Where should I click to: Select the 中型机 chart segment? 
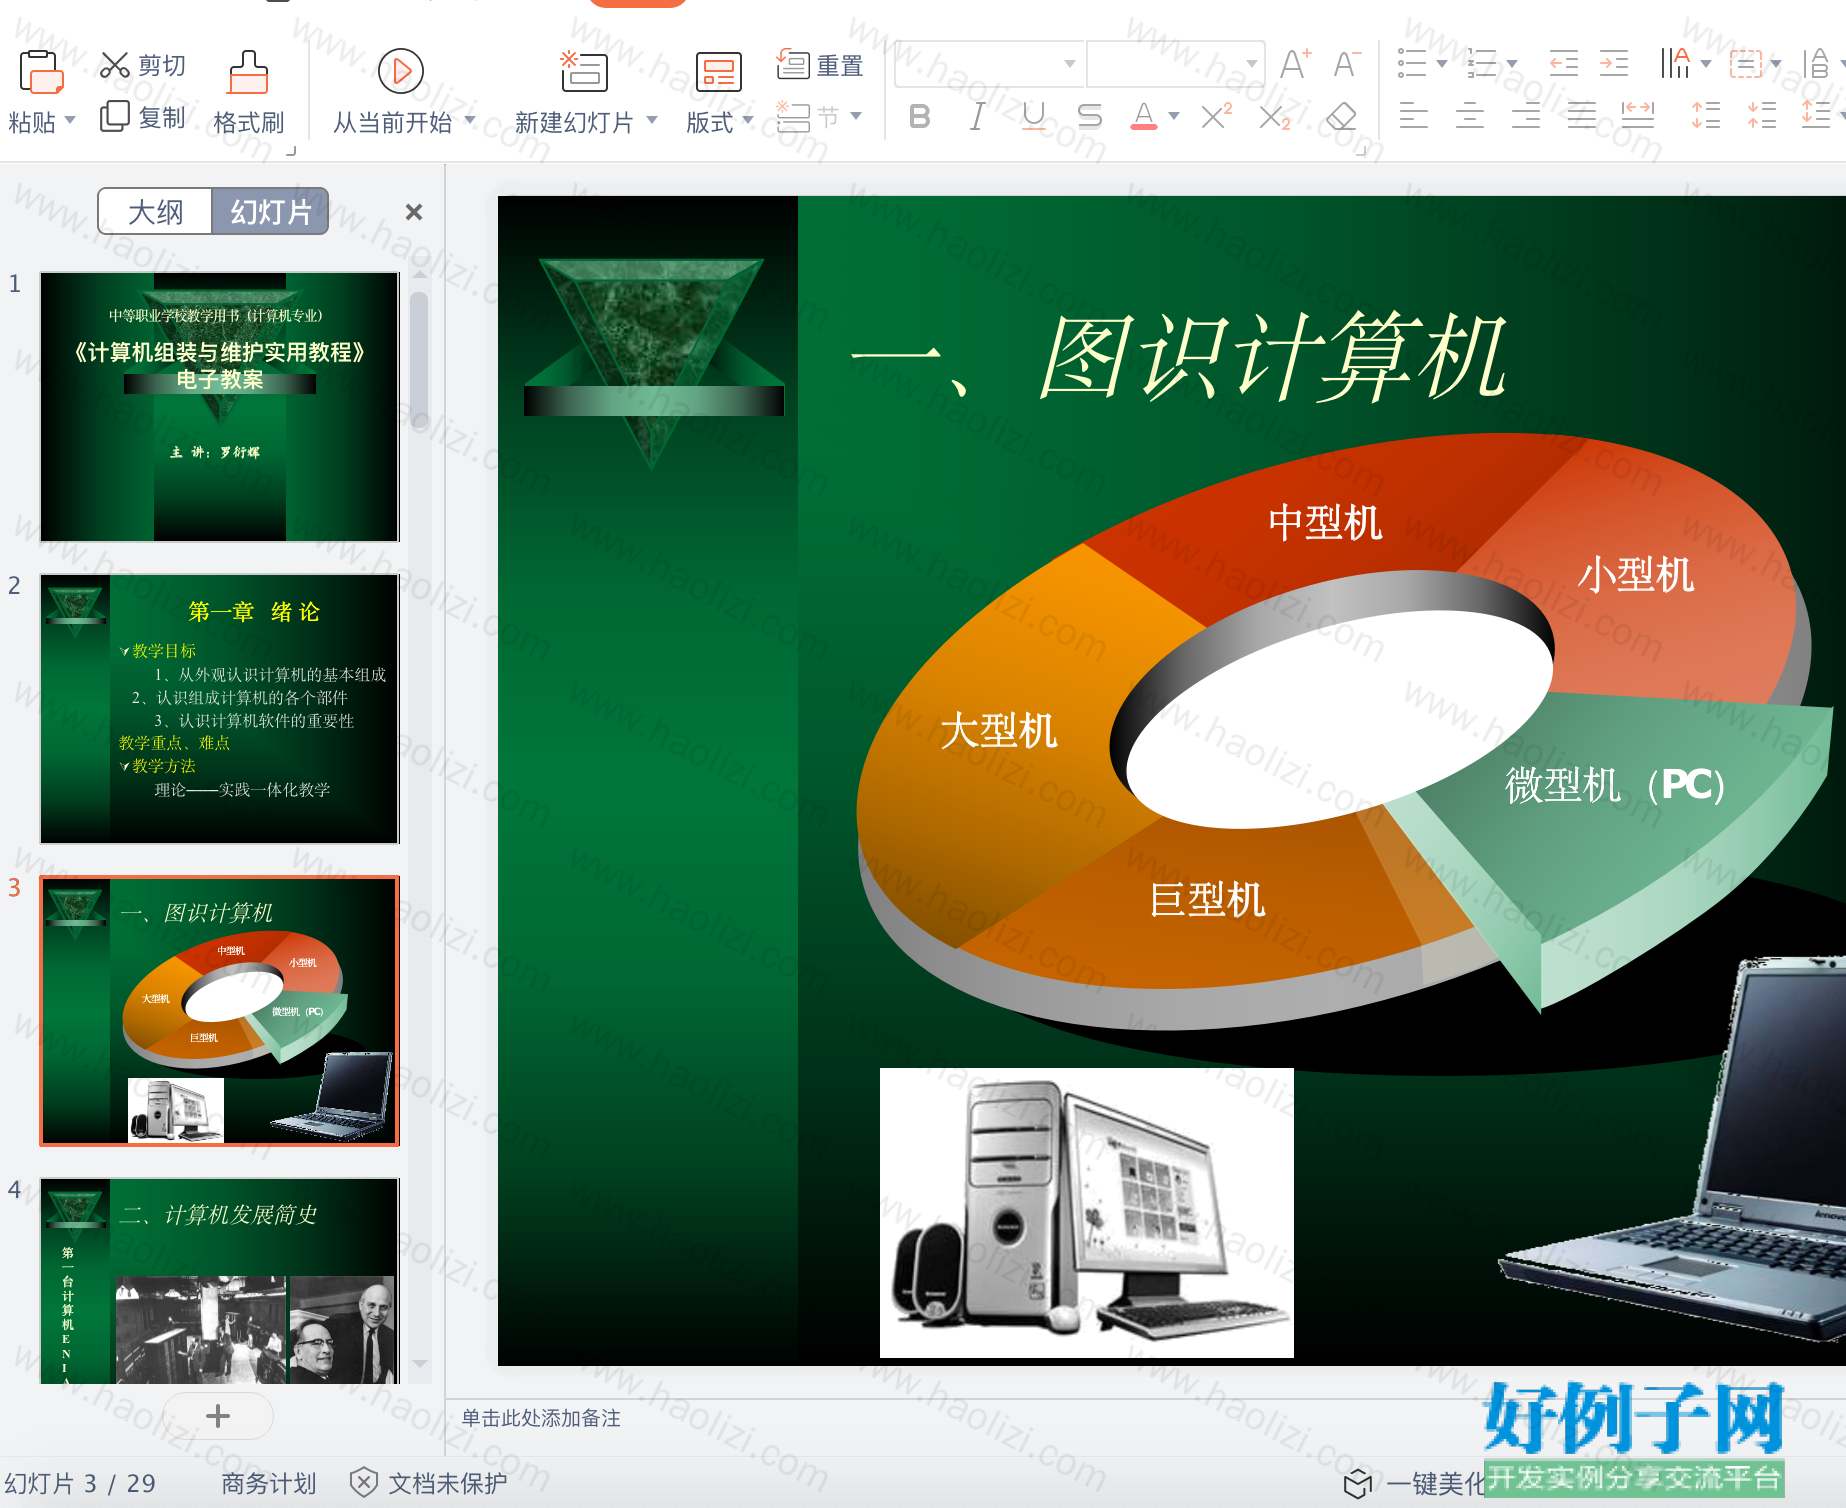pos(1325,522)
